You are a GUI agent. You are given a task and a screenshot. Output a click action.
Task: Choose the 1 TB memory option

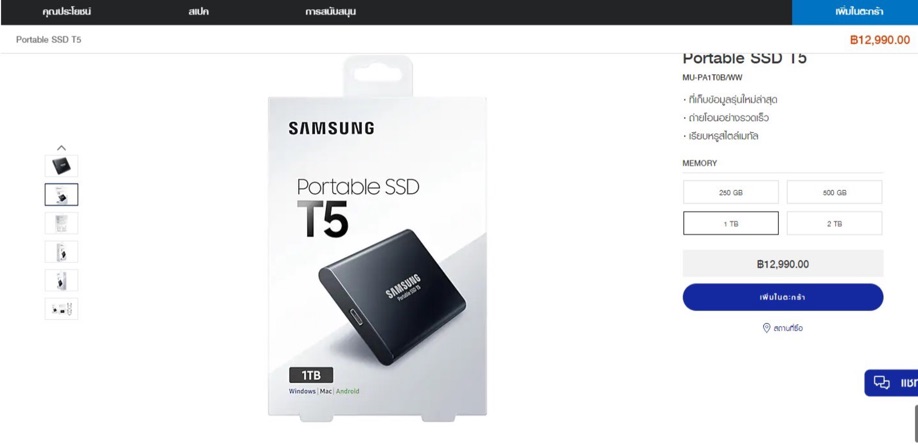pyautogui.click(x=731, y=223)
